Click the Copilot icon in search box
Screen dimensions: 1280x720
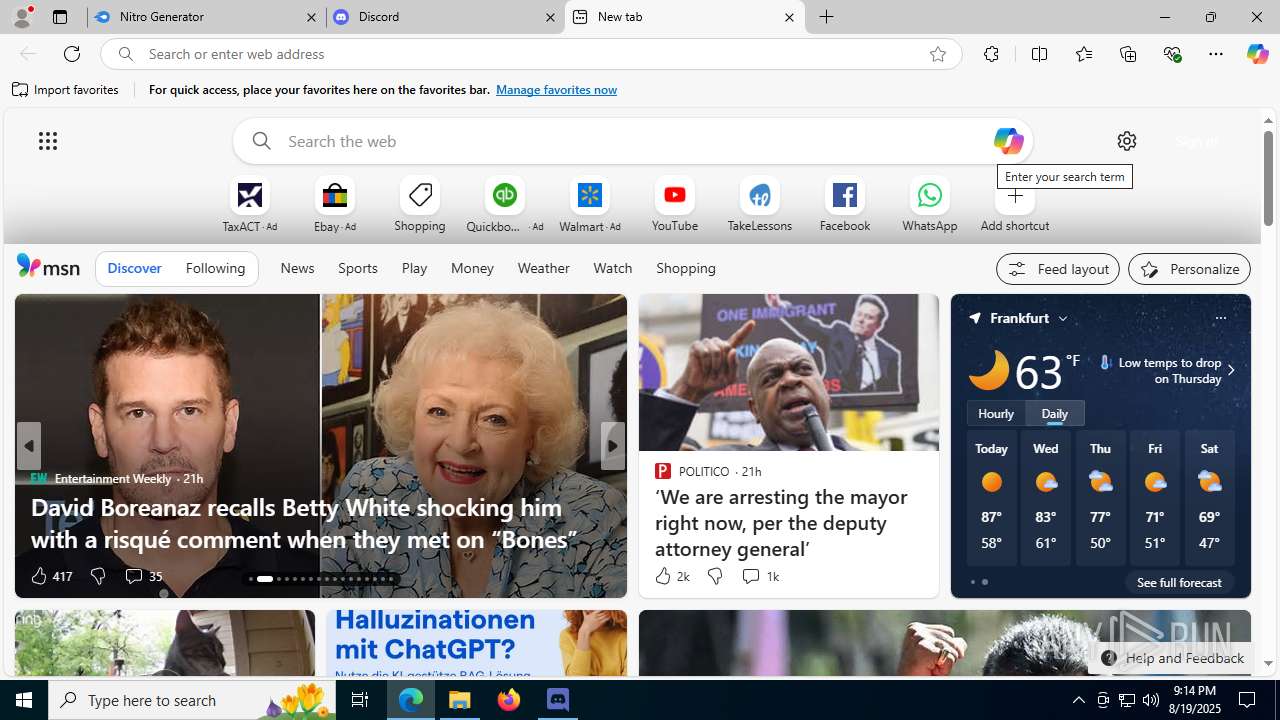point(1008,141)
